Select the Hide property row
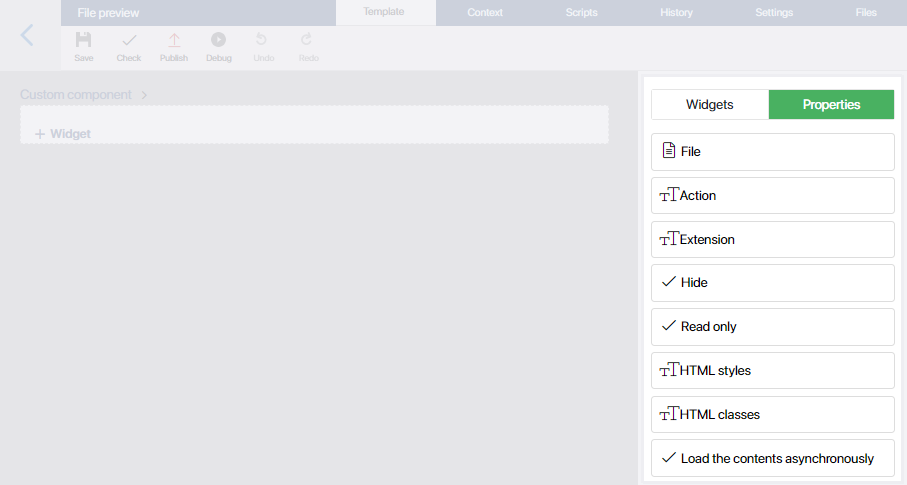This screenshot has width=907, height=485. [x=773, y=283]
